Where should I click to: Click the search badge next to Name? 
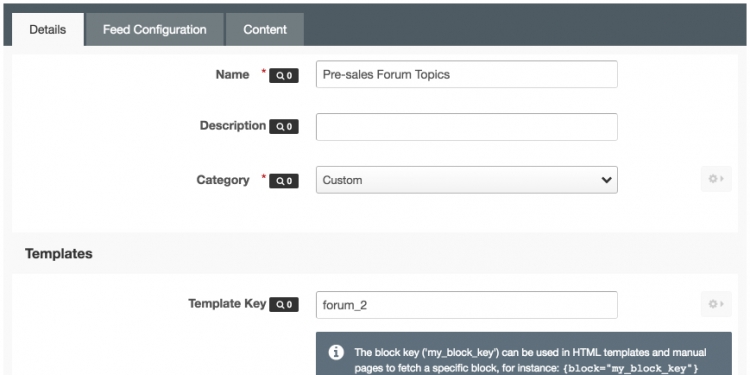coord(284,76)
